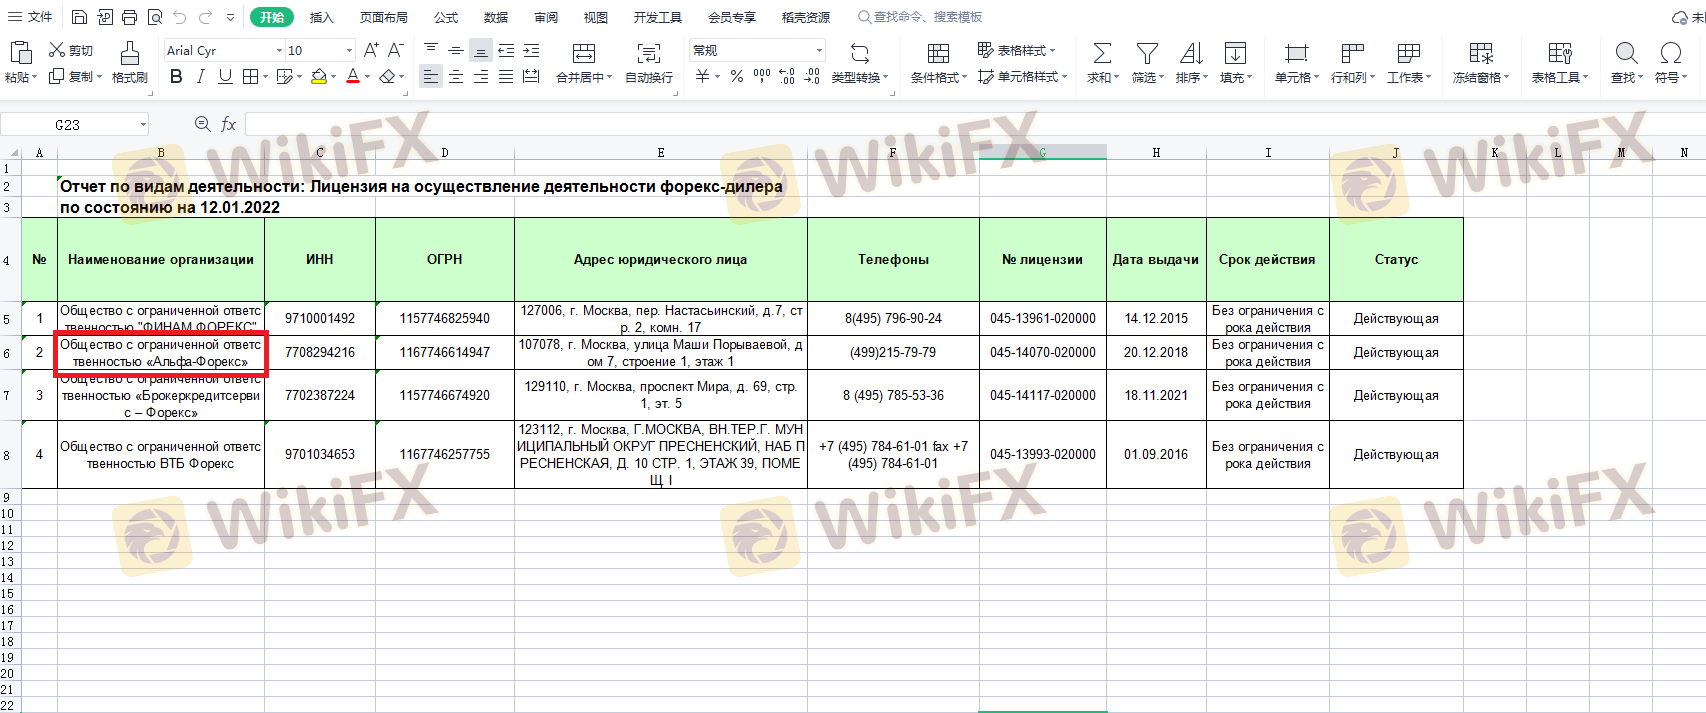Toggle top vertical alignment
1706x713 pixels.
[x=431, y=50]
